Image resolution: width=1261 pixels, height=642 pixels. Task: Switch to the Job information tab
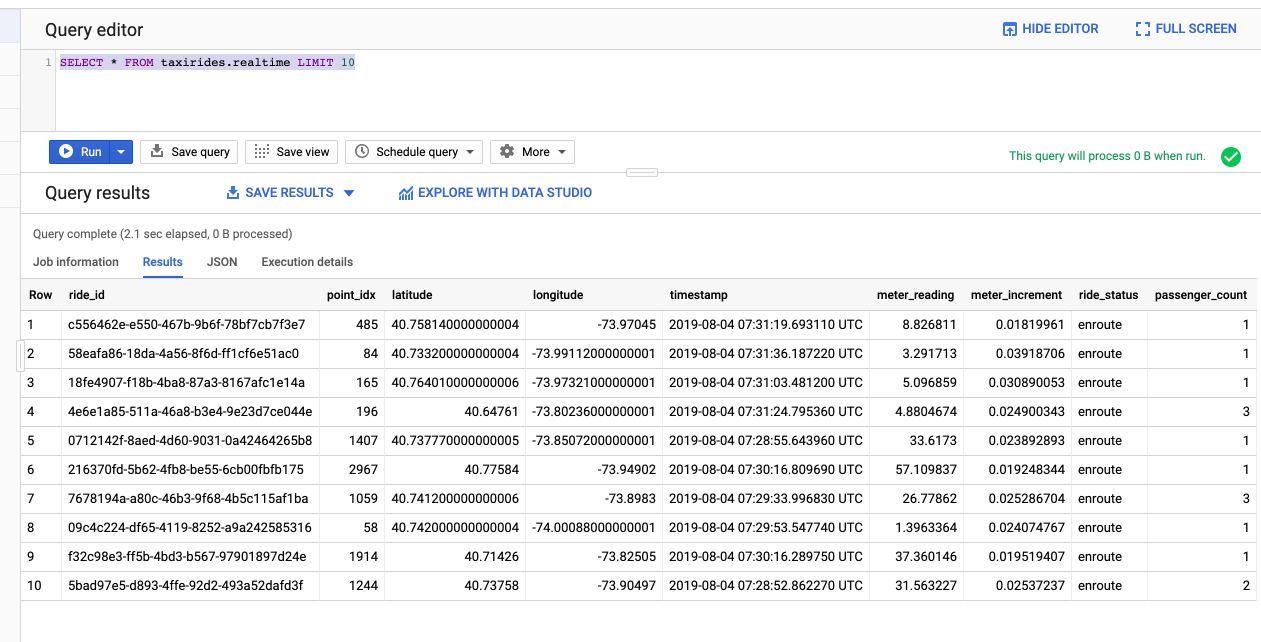pyautogui.click(x=76, y=262)
